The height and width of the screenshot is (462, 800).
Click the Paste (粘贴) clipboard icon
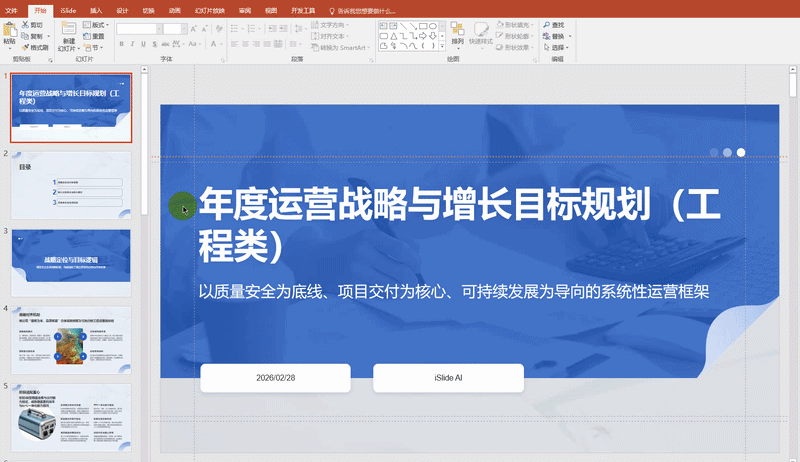(10, 30)
